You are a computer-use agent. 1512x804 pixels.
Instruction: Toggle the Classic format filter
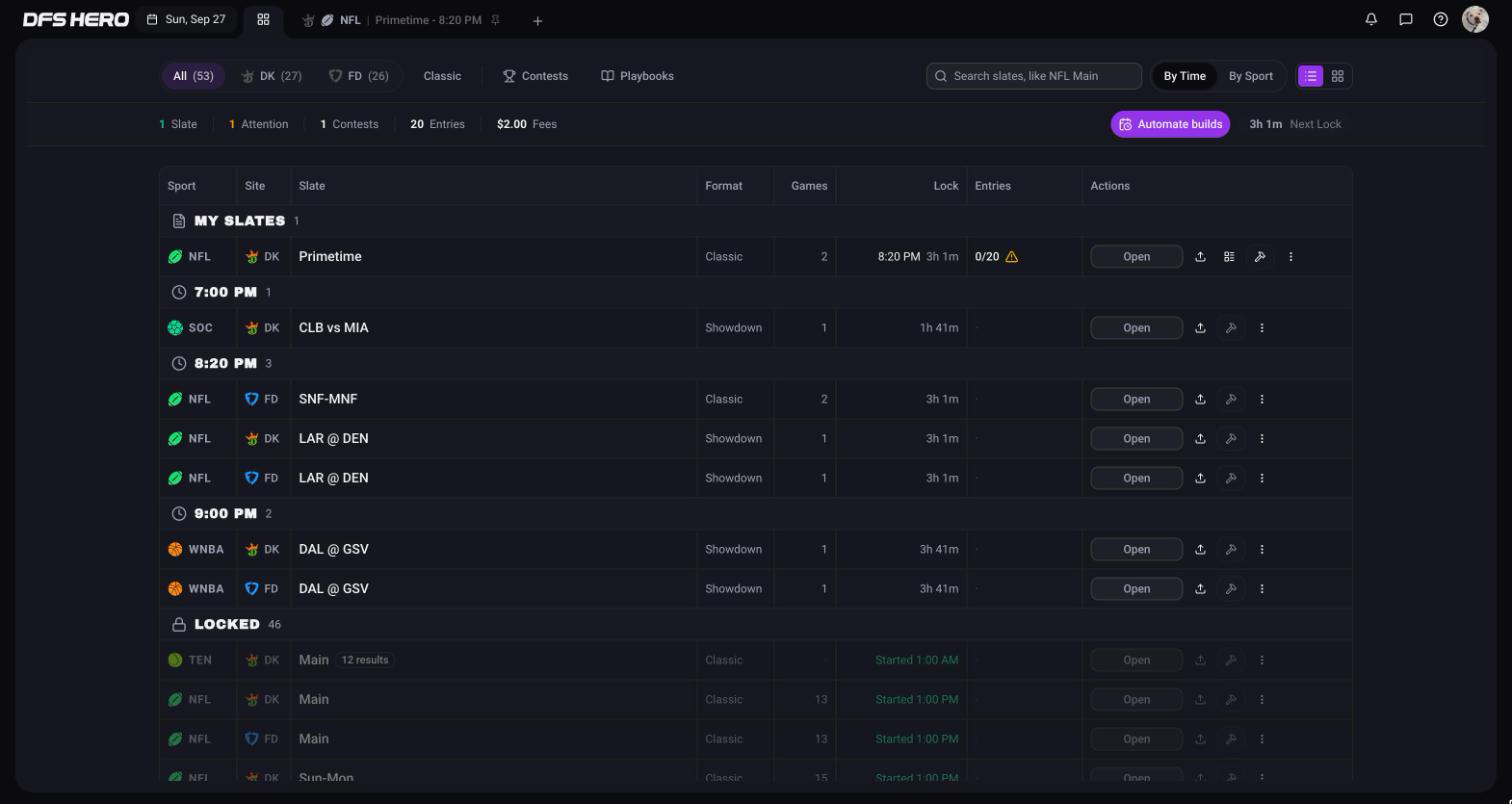coord(442,76)
